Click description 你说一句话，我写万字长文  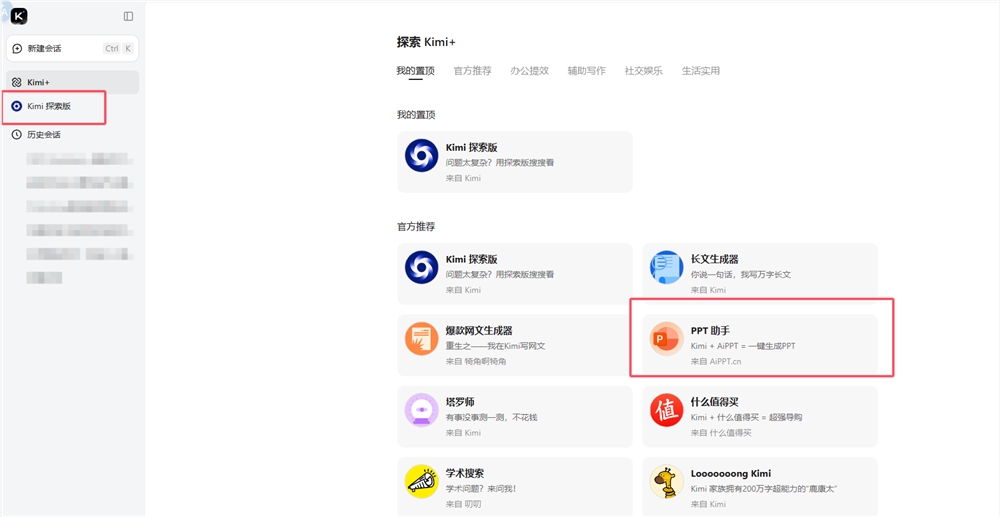[x=740, y=275]
